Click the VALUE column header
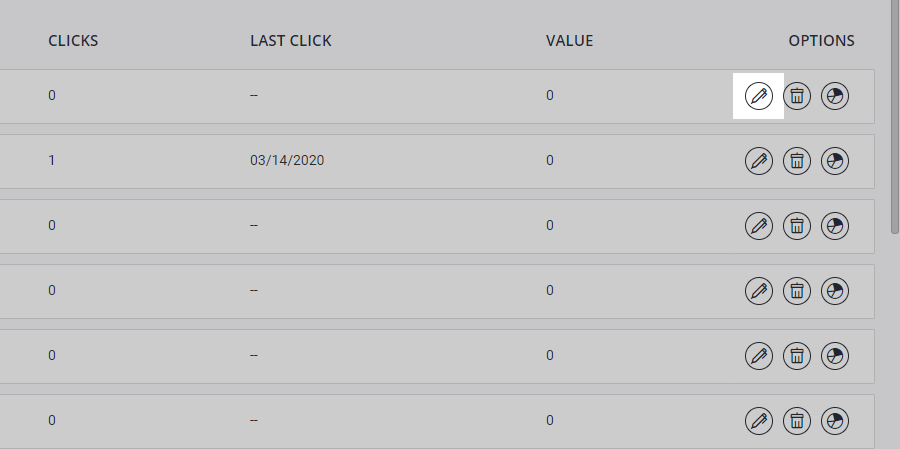This screenshot has width=900, height=449. tap(569, 41)
